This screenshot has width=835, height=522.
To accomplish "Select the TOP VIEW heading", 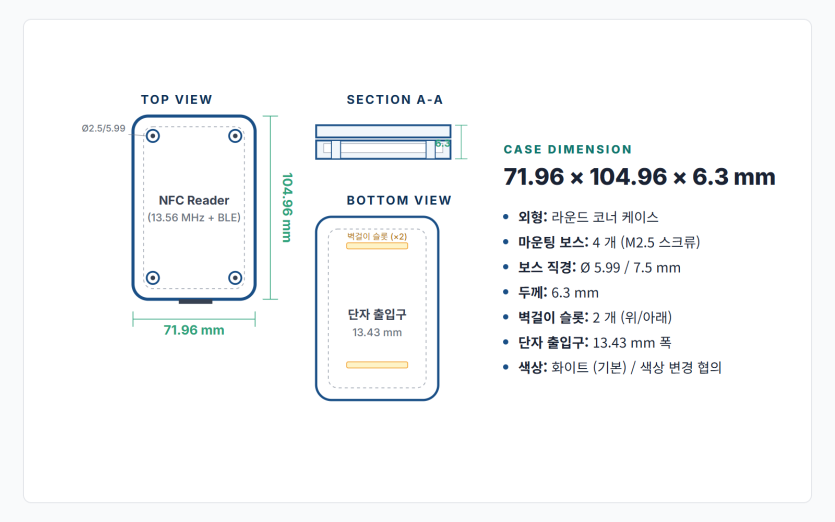I will pyautogui.click(x=177, y=100).
